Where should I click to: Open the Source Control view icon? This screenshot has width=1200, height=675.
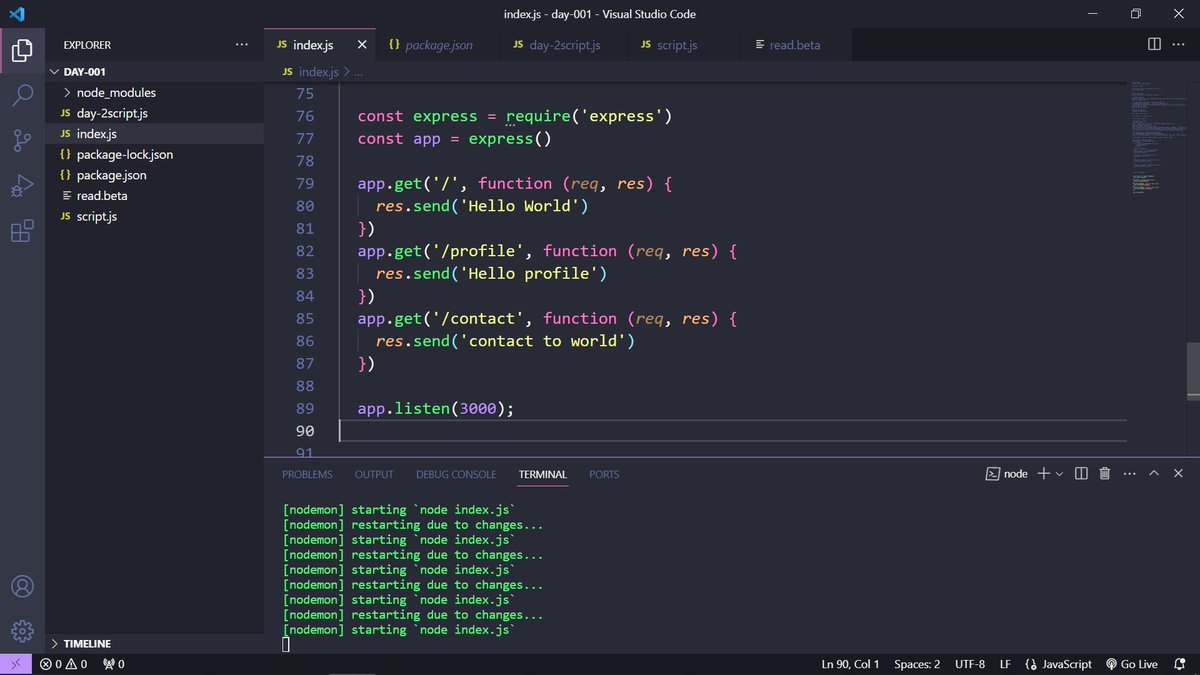pos(22,141)
